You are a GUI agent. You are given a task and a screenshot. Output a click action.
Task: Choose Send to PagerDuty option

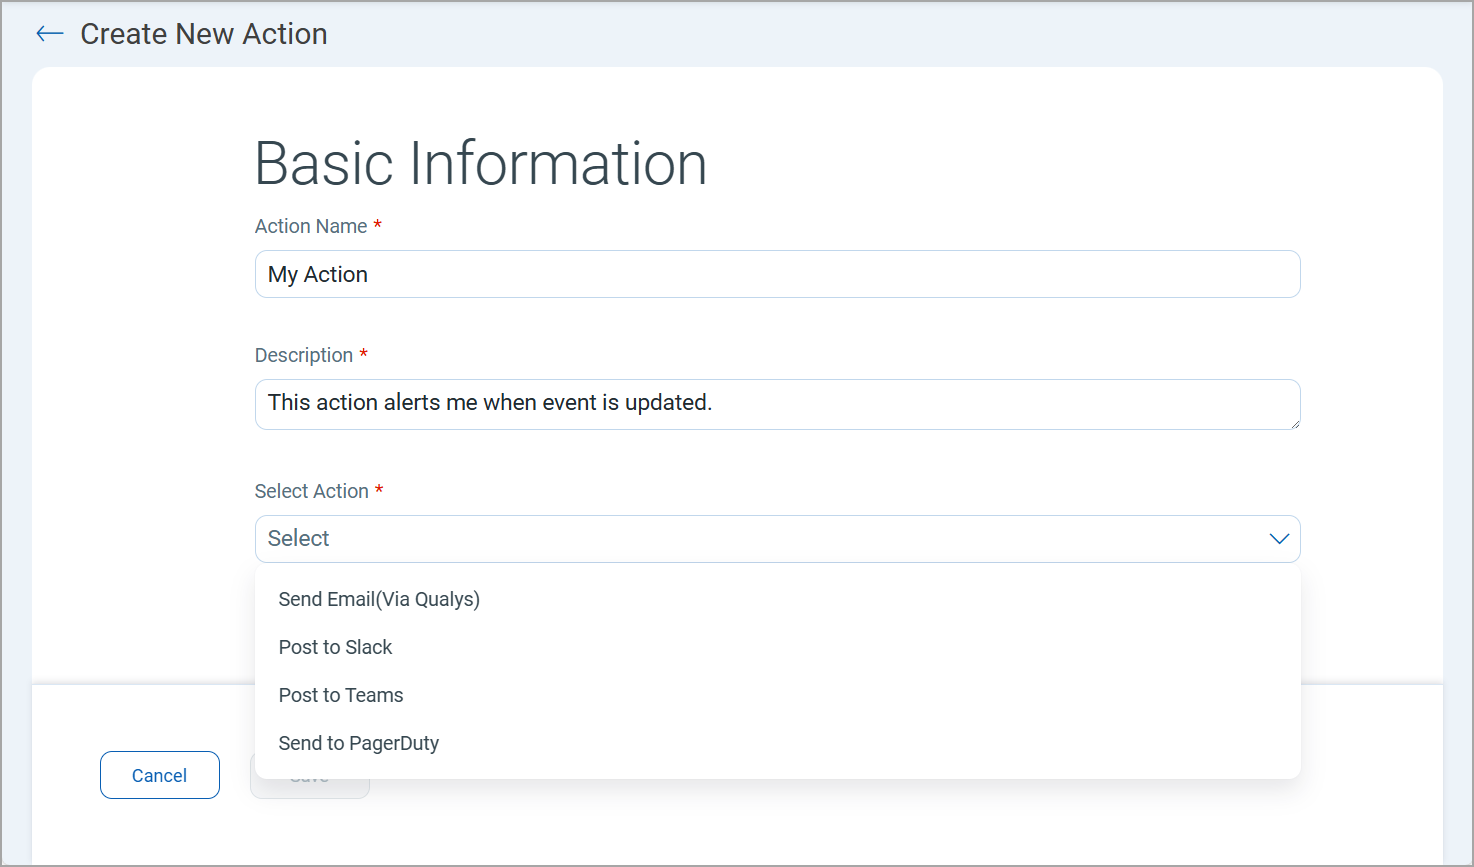point(359,743)
